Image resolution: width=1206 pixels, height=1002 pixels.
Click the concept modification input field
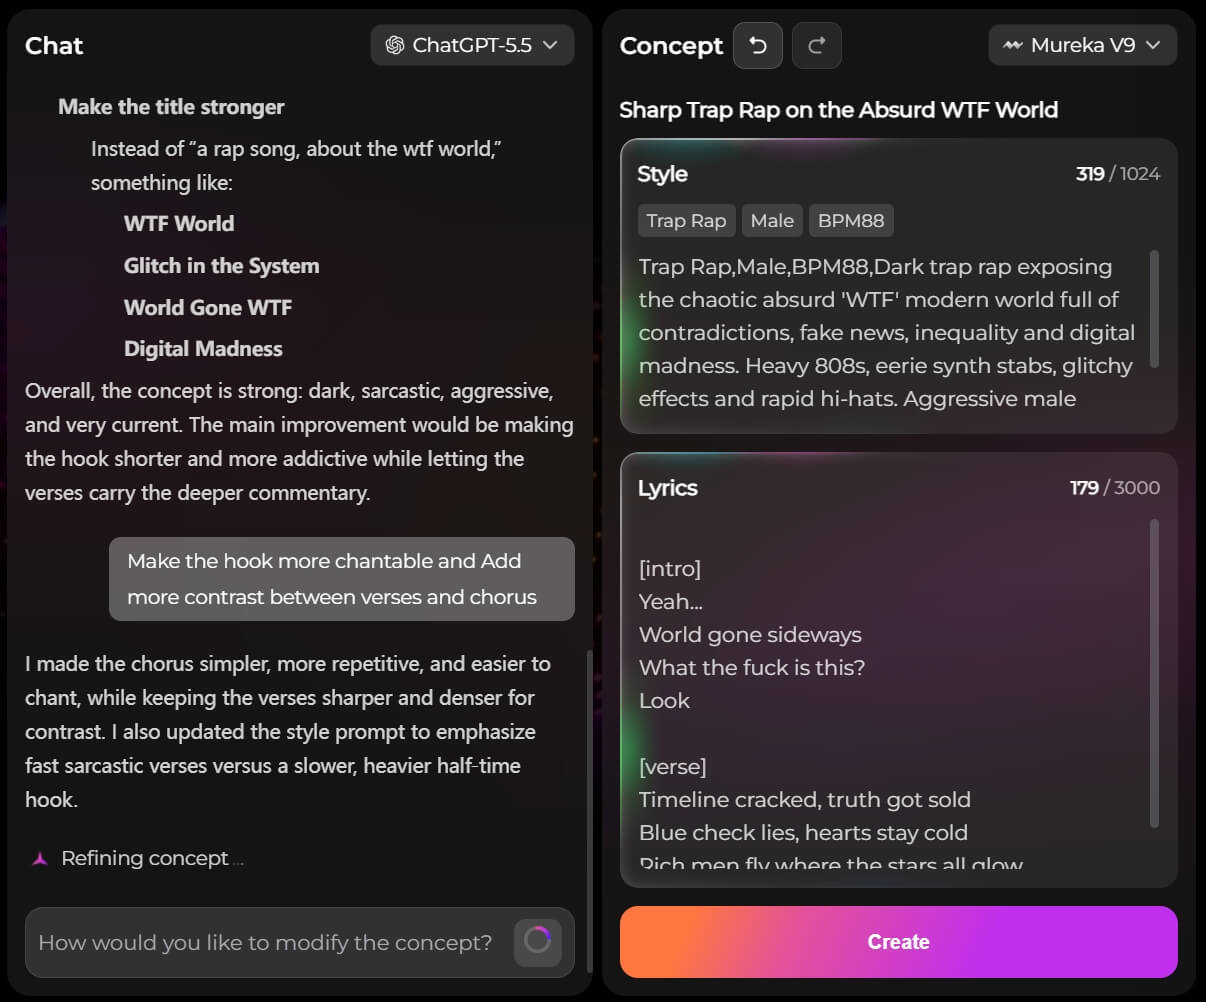[266, 942]
